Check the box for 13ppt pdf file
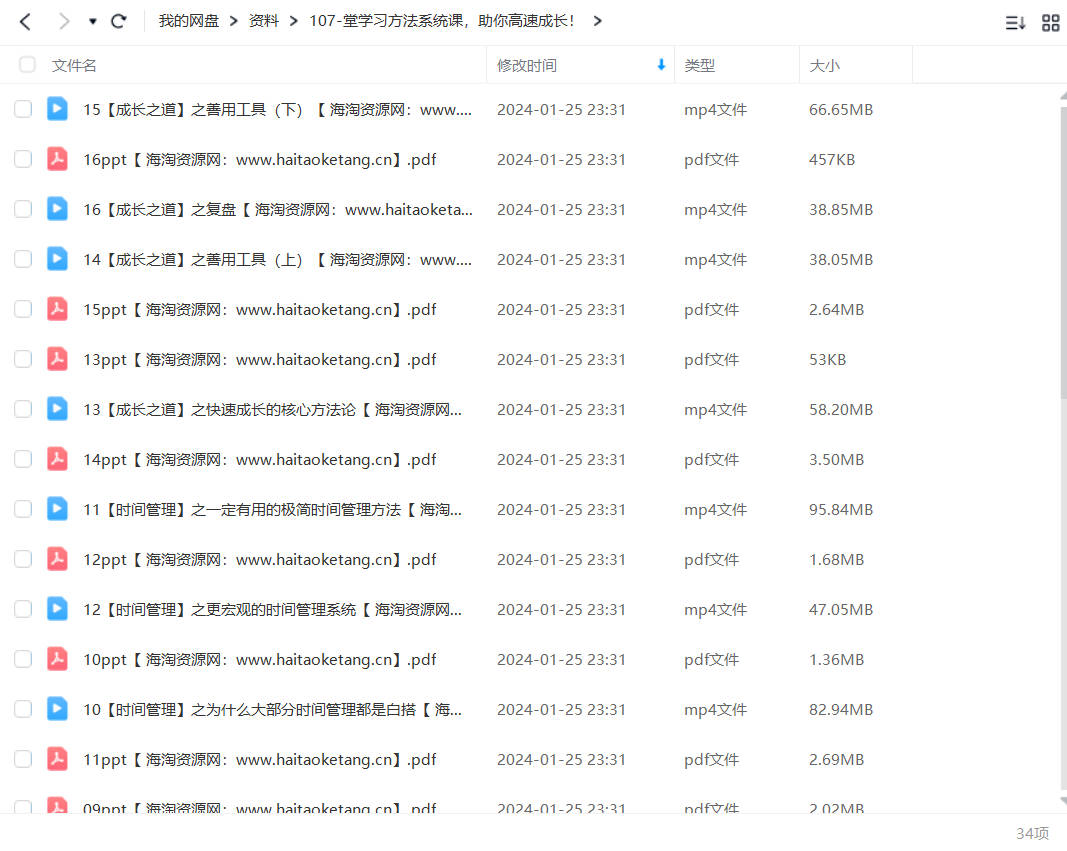 (23, 359)
